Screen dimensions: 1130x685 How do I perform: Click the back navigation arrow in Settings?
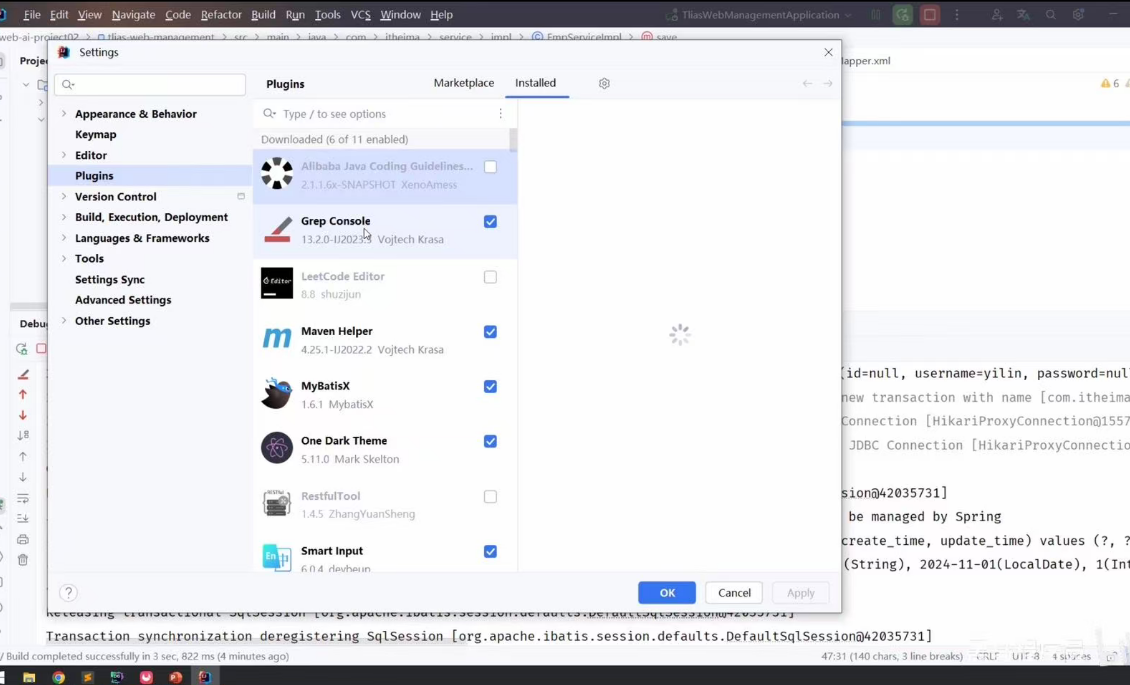[x=807, y=84]
